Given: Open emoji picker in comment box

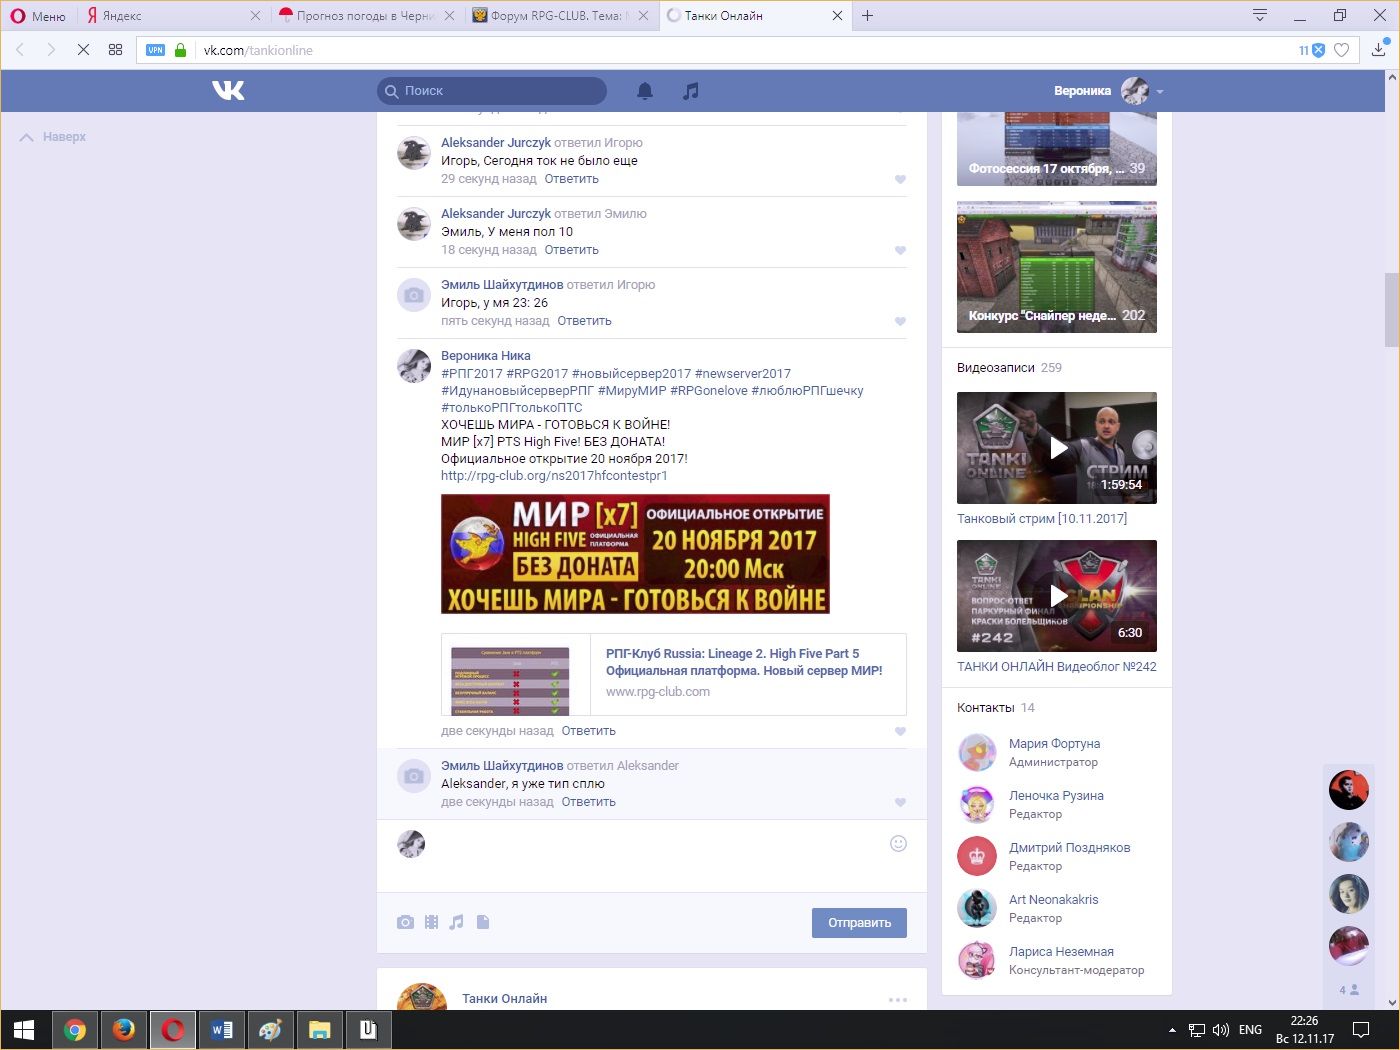Looking at the screenshot, I should pyautogui.click(x=898, y=843).
